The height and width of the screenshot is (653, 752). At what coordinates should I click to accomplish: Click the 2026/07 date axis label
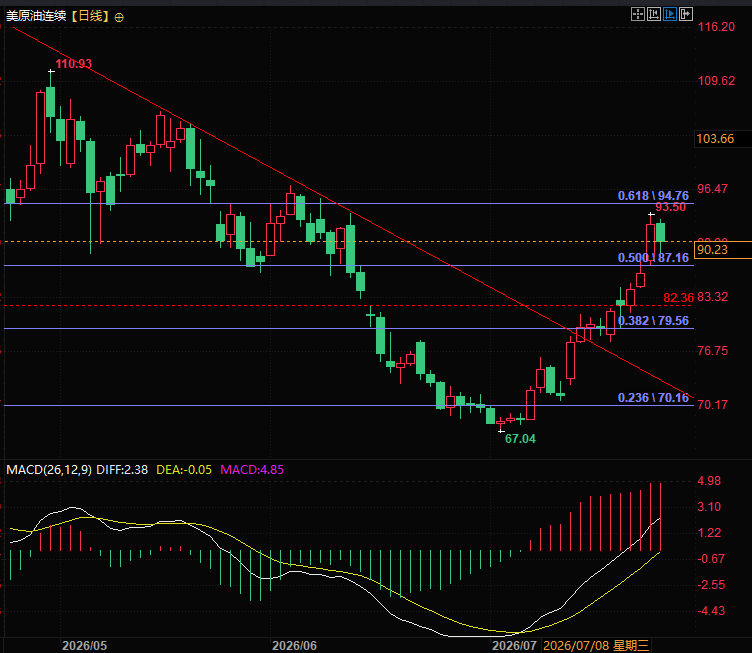click(x=515, y=646)
